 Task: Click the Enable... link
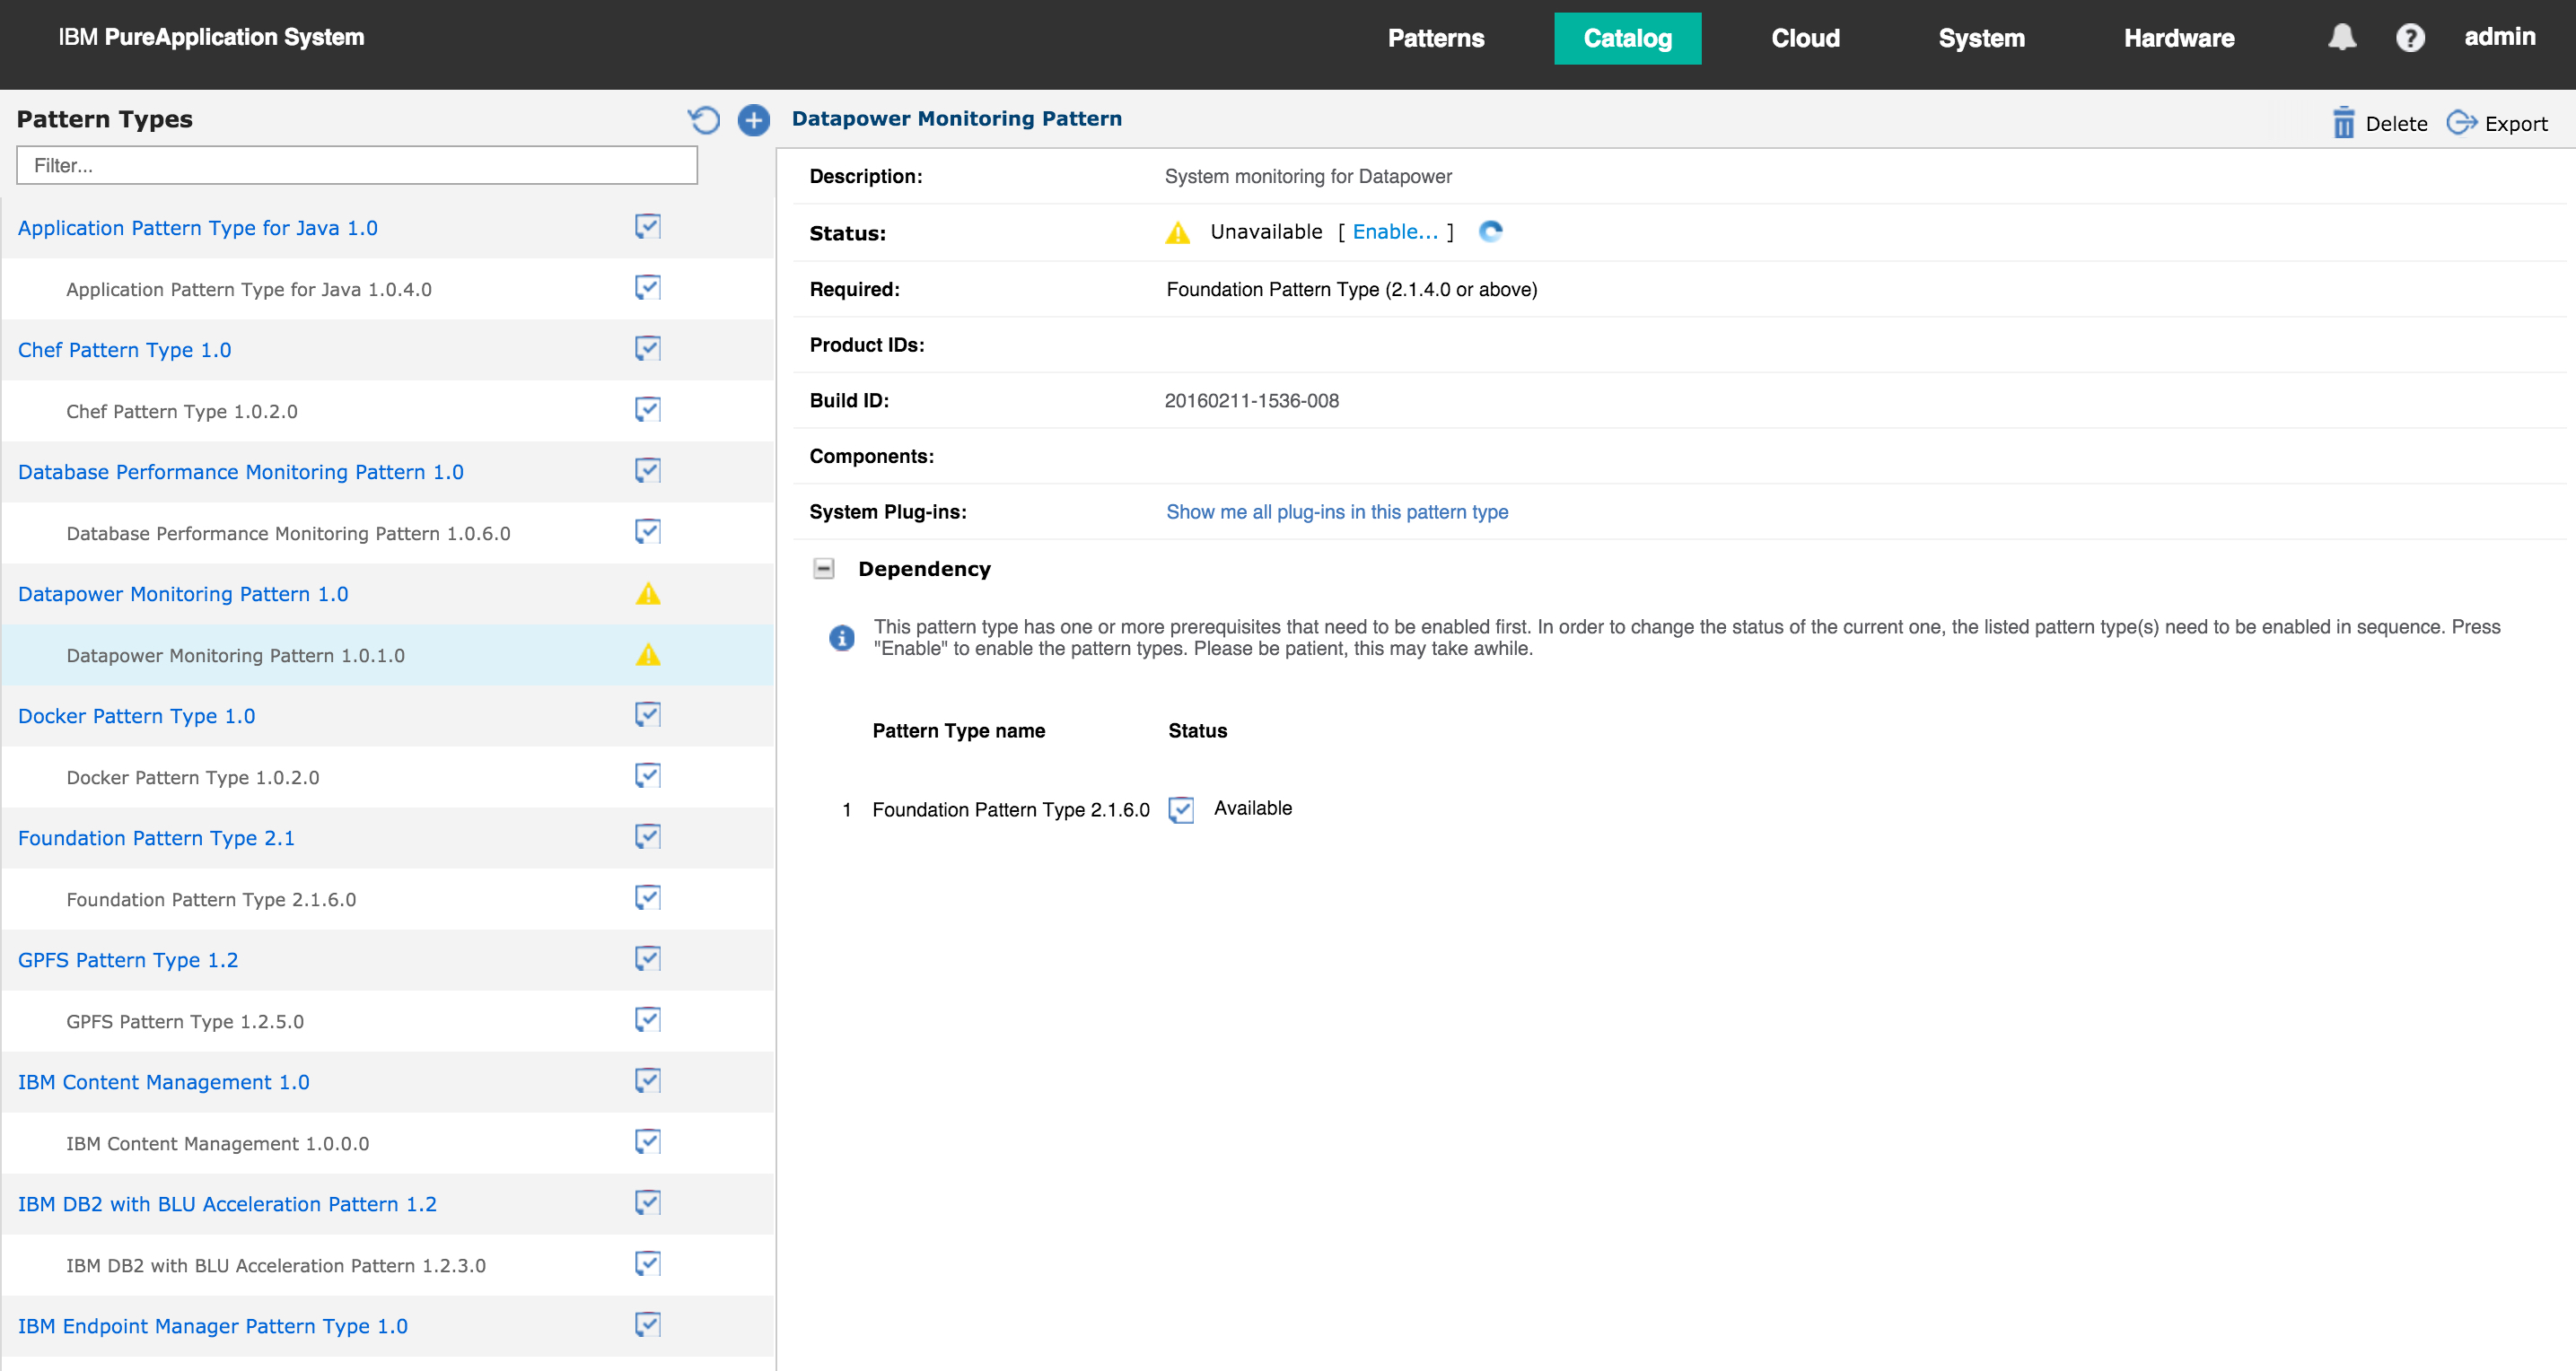point(1395,232)
